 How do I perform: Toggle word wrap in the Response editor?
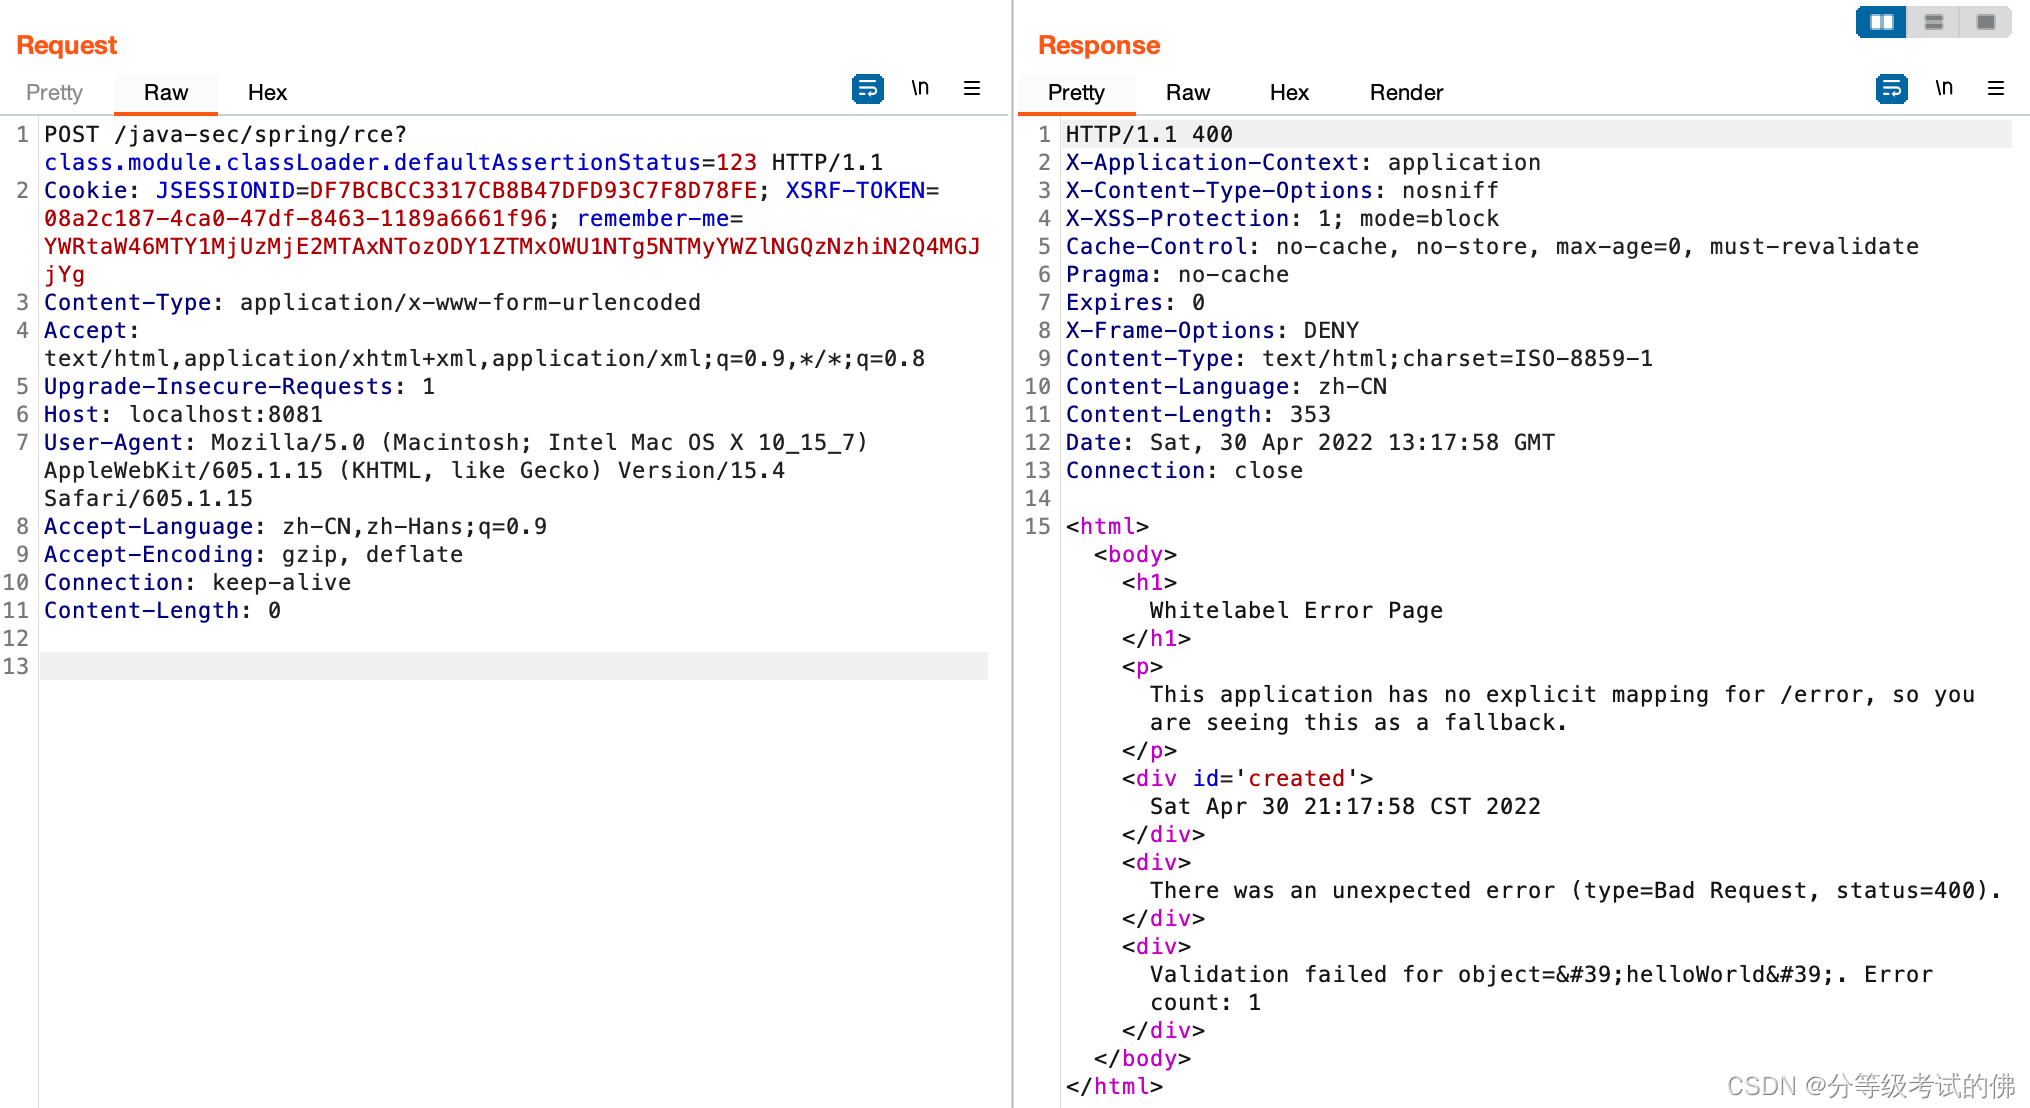click(1891, 89)
